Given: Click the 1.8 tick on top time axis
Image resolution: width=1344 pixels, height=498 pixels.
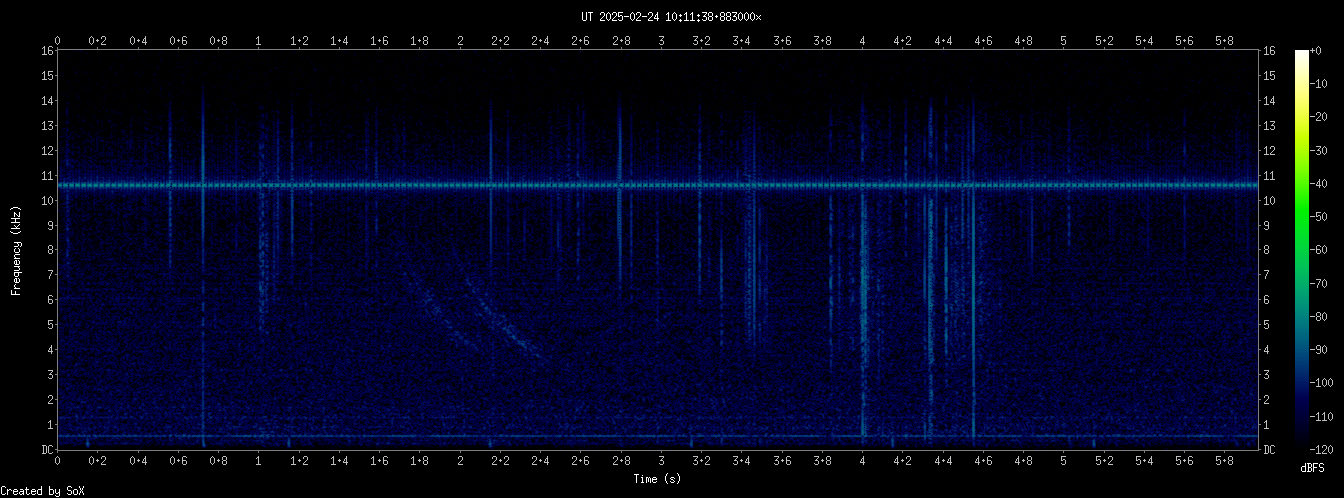Looking at the screenshot, I should pyautogui.click(x=420, y=41).
